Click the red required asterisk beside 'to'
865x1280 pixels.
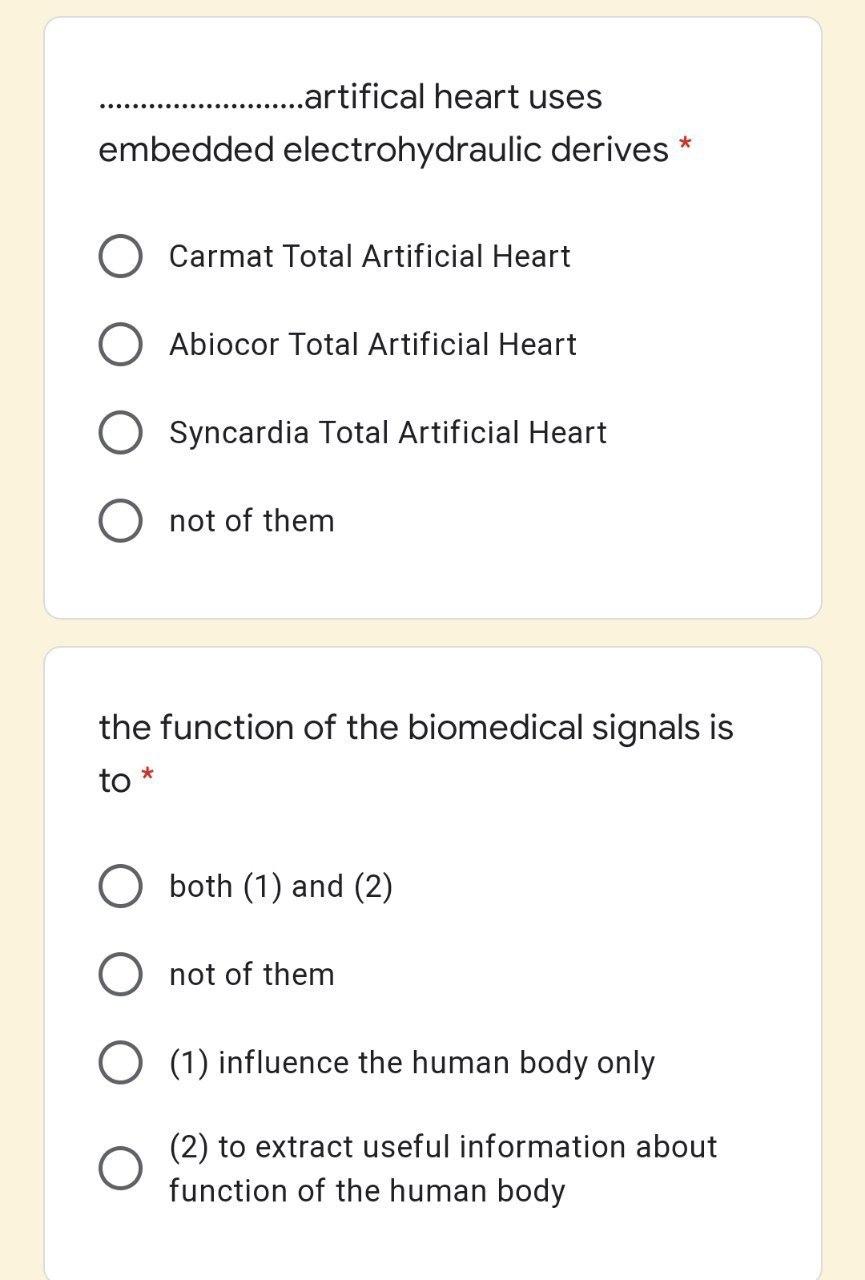point(148,775)
